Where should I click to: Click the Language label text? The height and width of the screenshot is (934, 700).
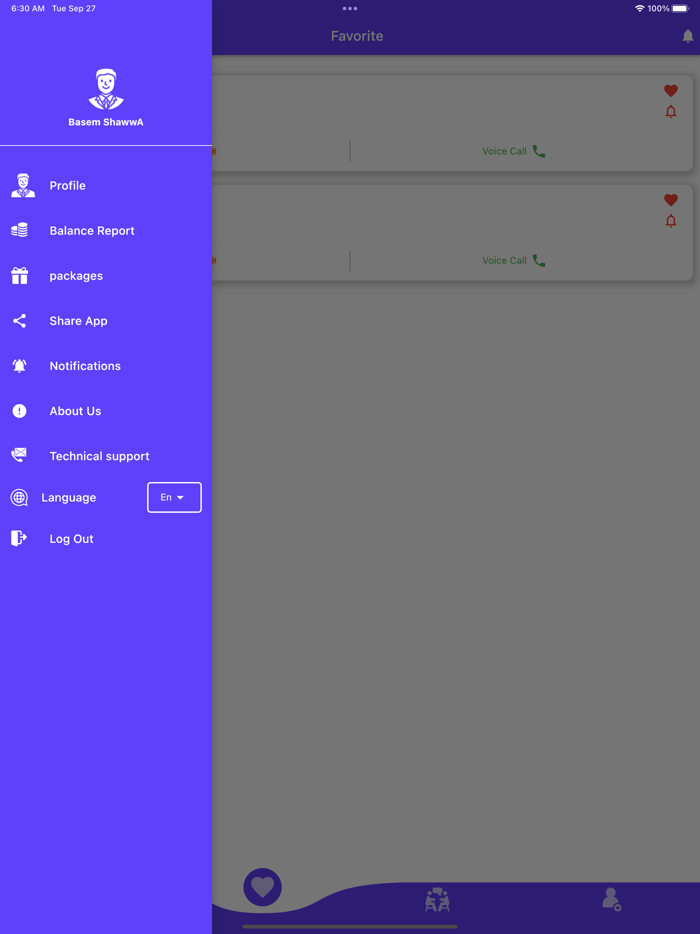coord(69,497)
